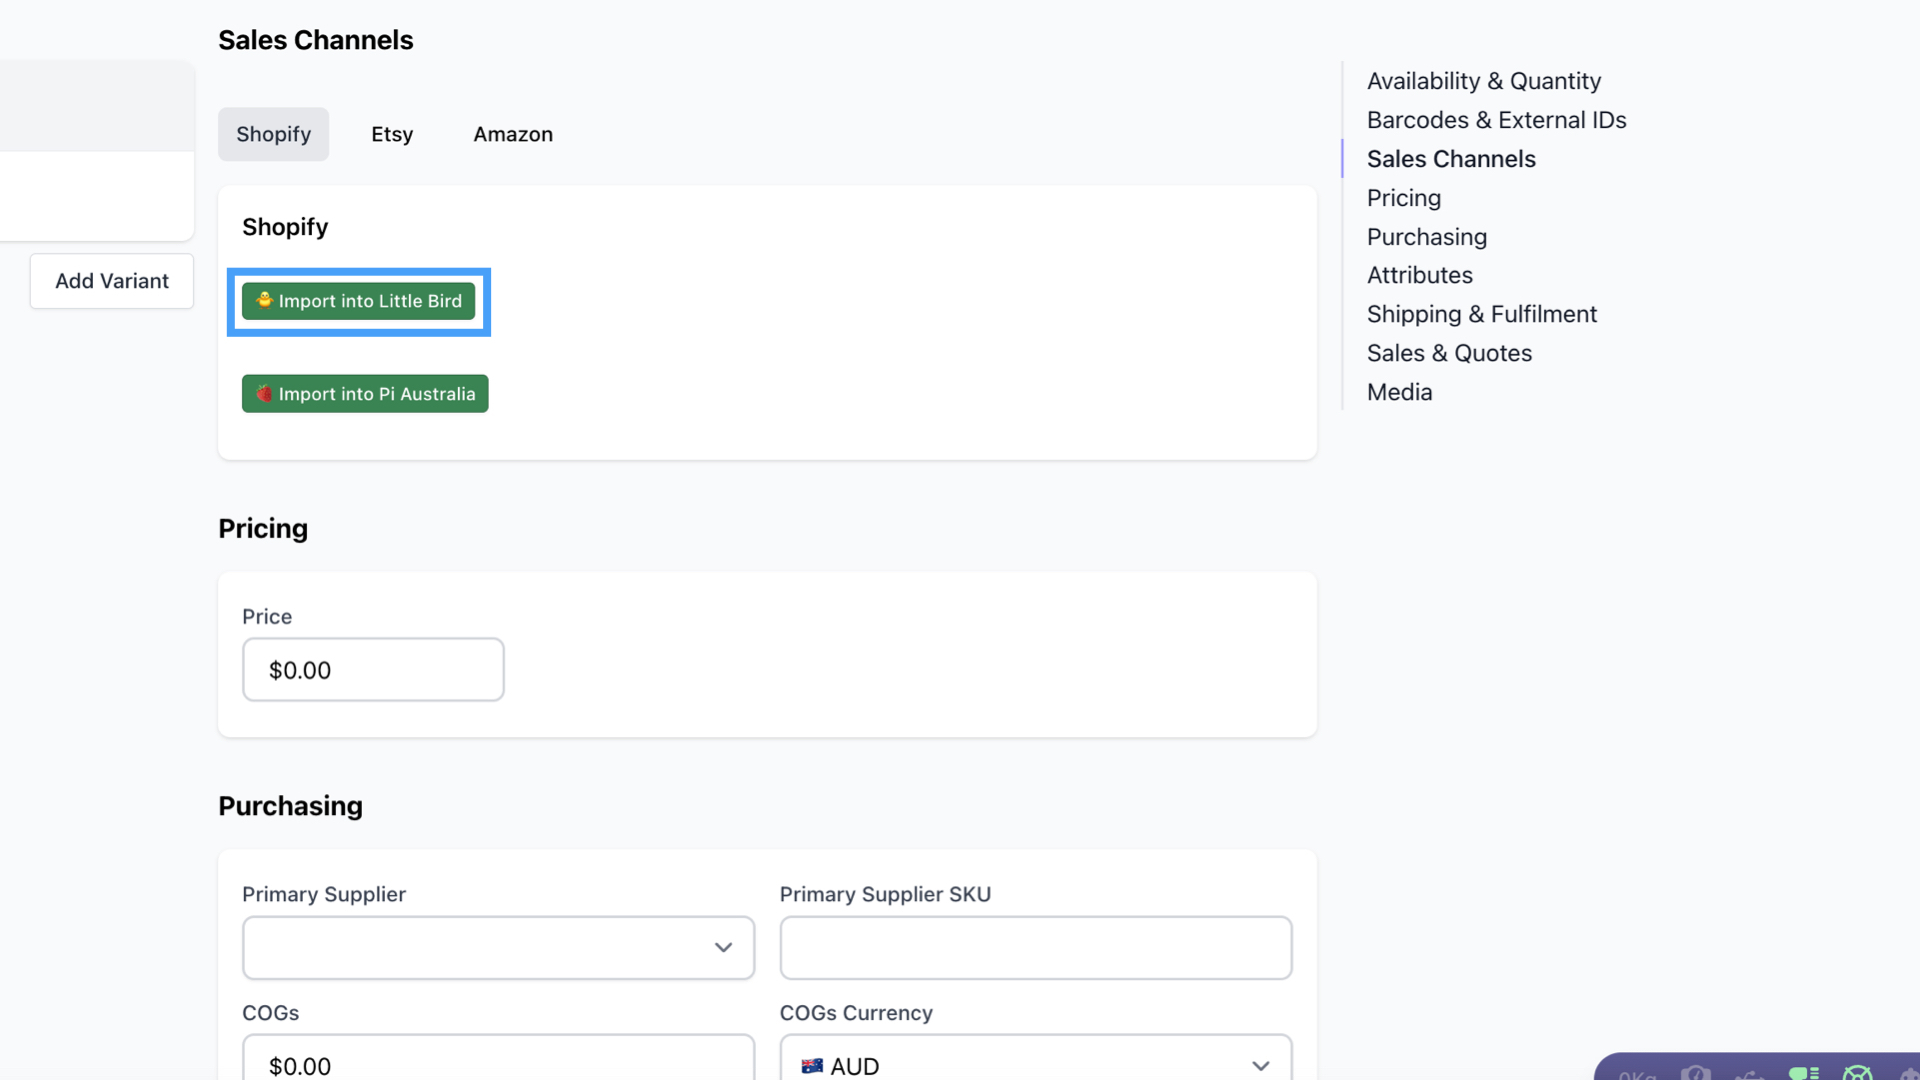Go to Barcodes & External IDs section
The width and height of the screenshot is (1920, 1080).
[1496, 120]
